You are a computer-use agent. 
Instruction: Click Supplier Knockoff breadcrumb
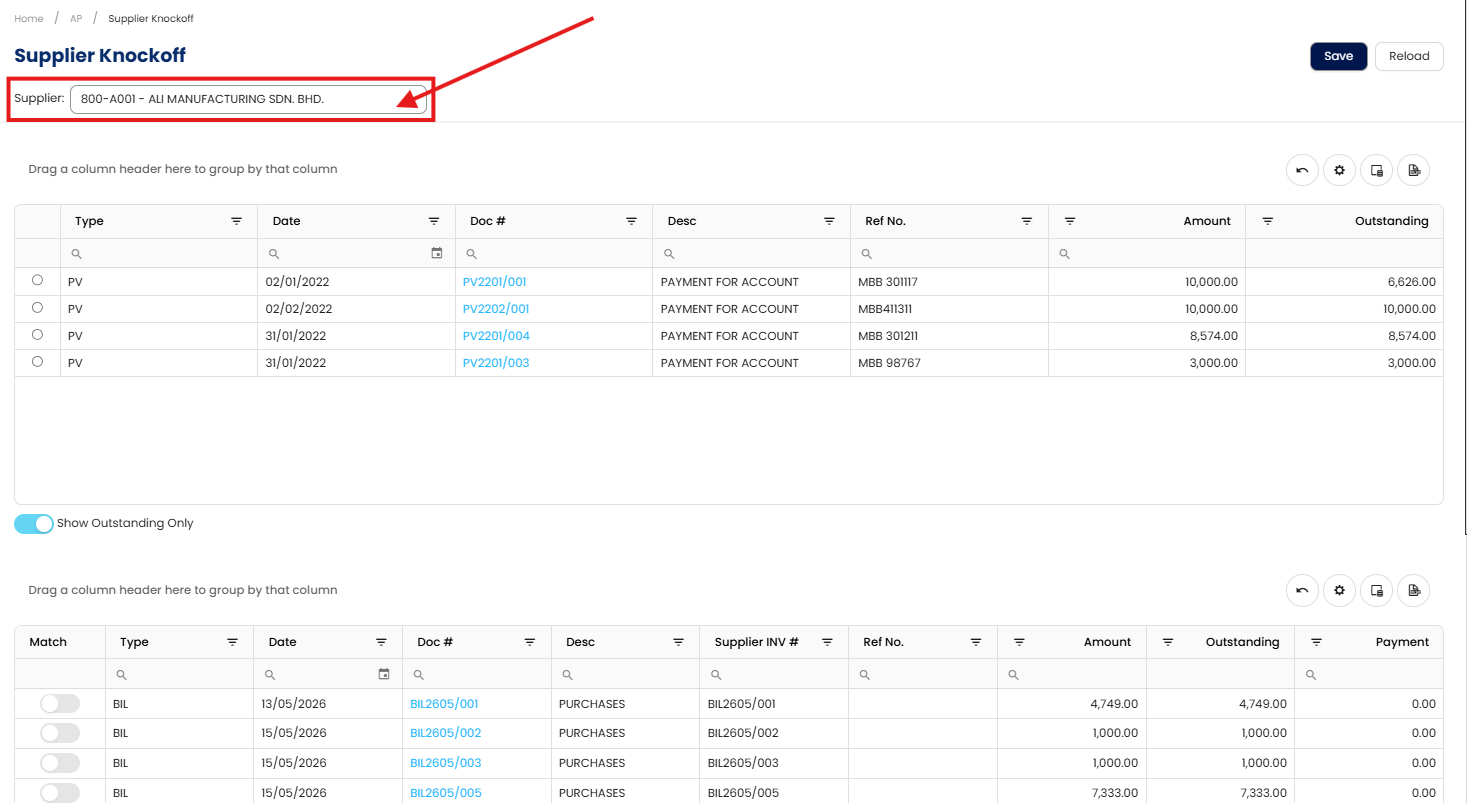click(x=151, y=19)
